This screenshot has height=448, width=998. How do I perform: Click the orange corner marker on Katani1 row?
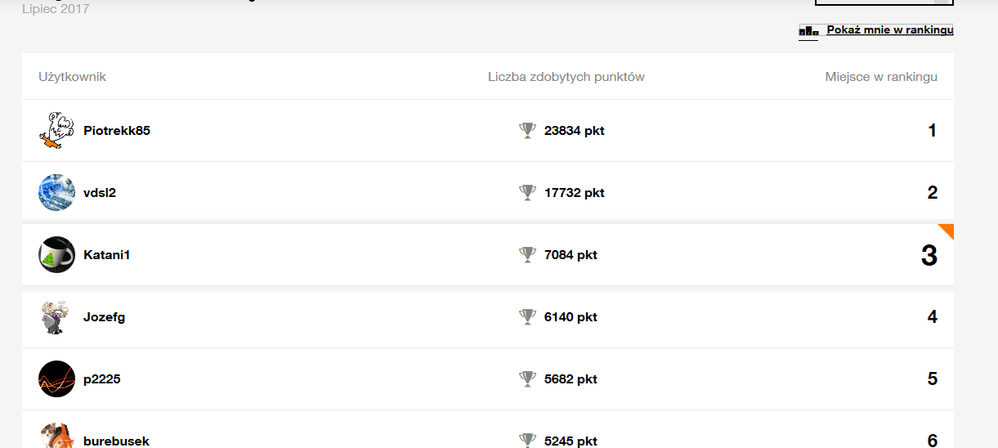coord(947,230)
